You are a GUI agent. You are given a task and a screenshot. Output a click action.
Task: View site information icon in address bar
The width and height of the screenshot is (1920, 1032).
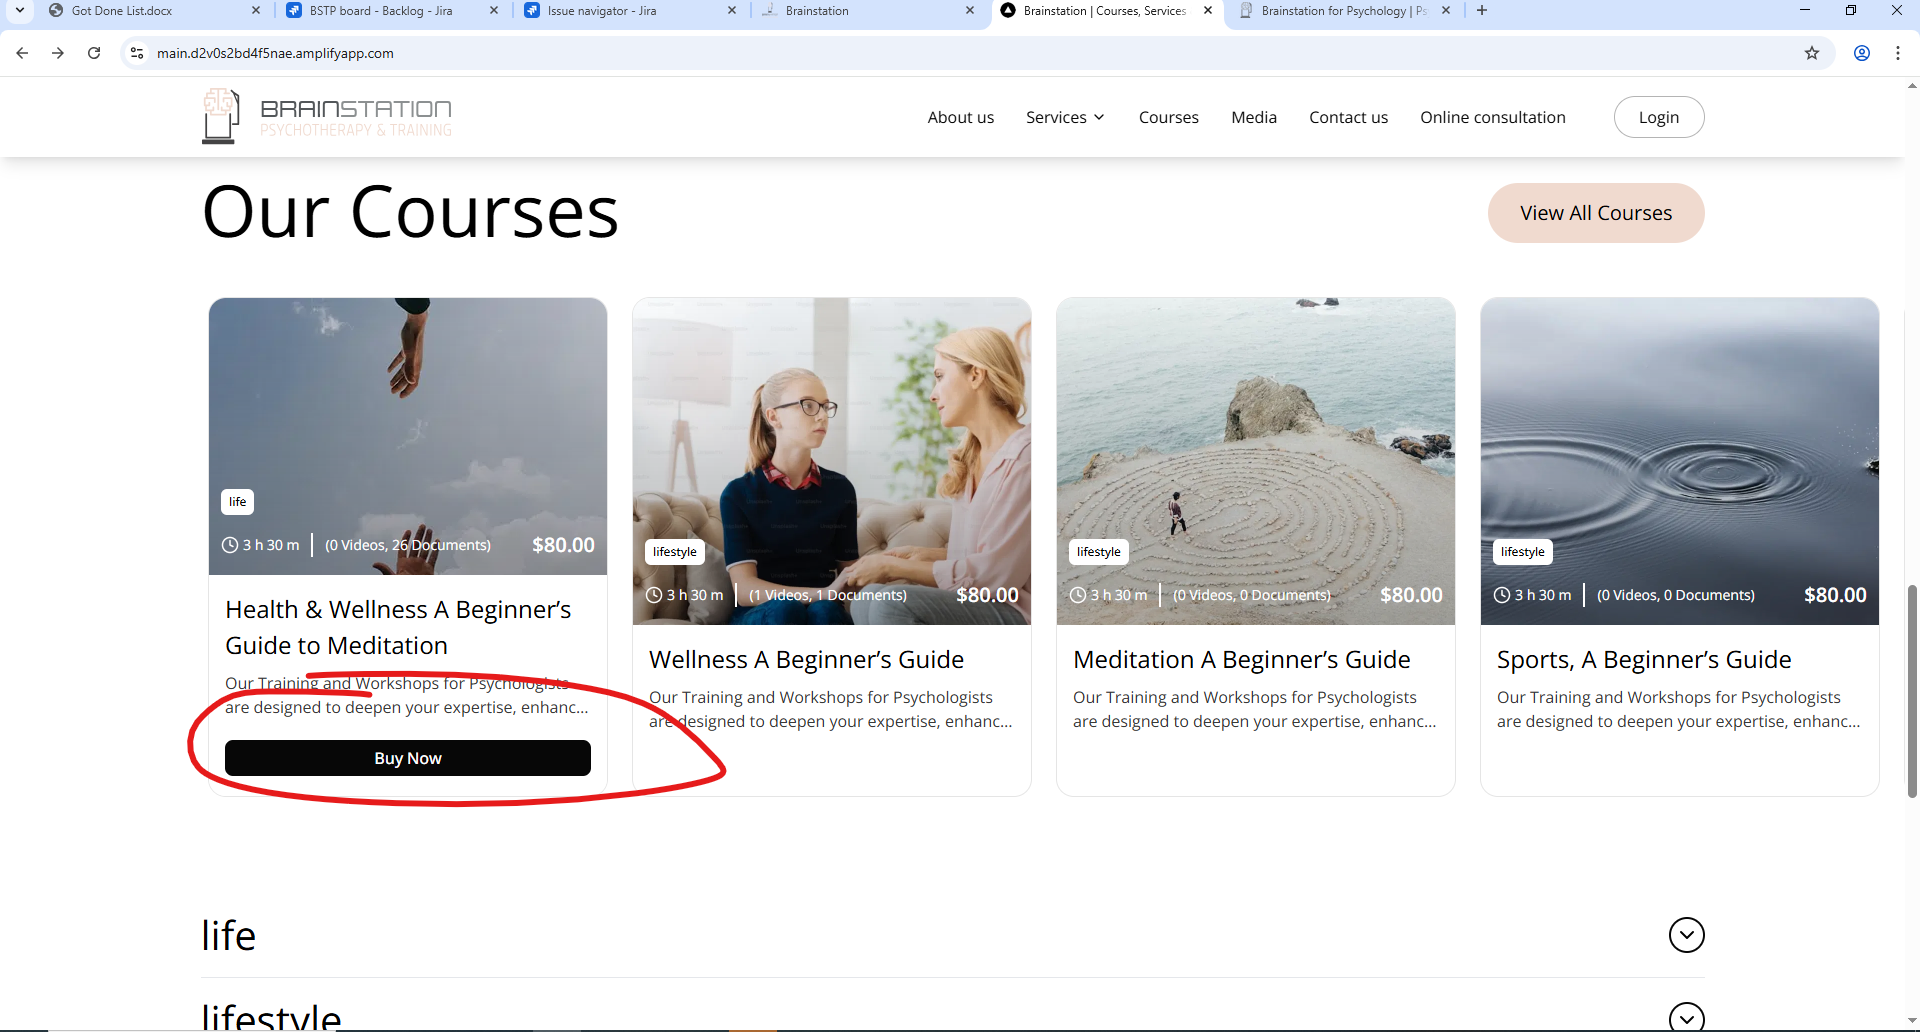[x=137, y=53]
